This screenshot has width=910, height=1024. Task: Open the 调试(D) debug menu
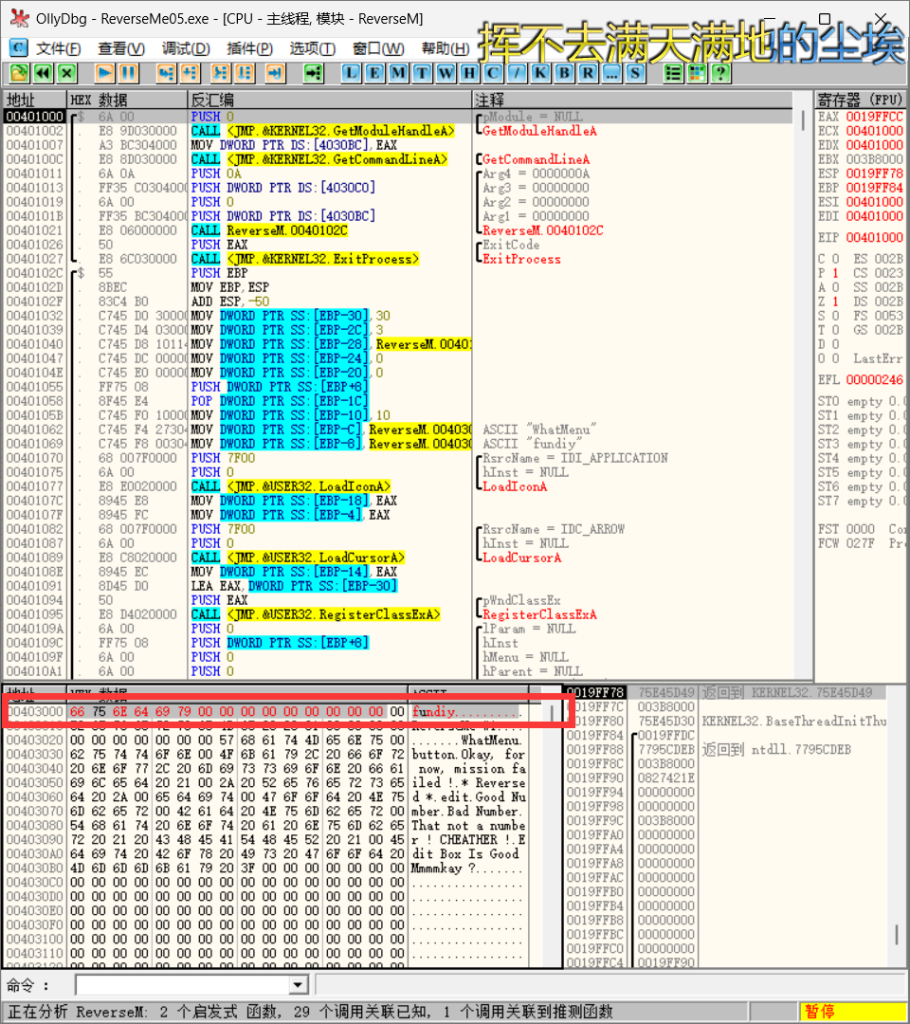(x=186, y=48)
